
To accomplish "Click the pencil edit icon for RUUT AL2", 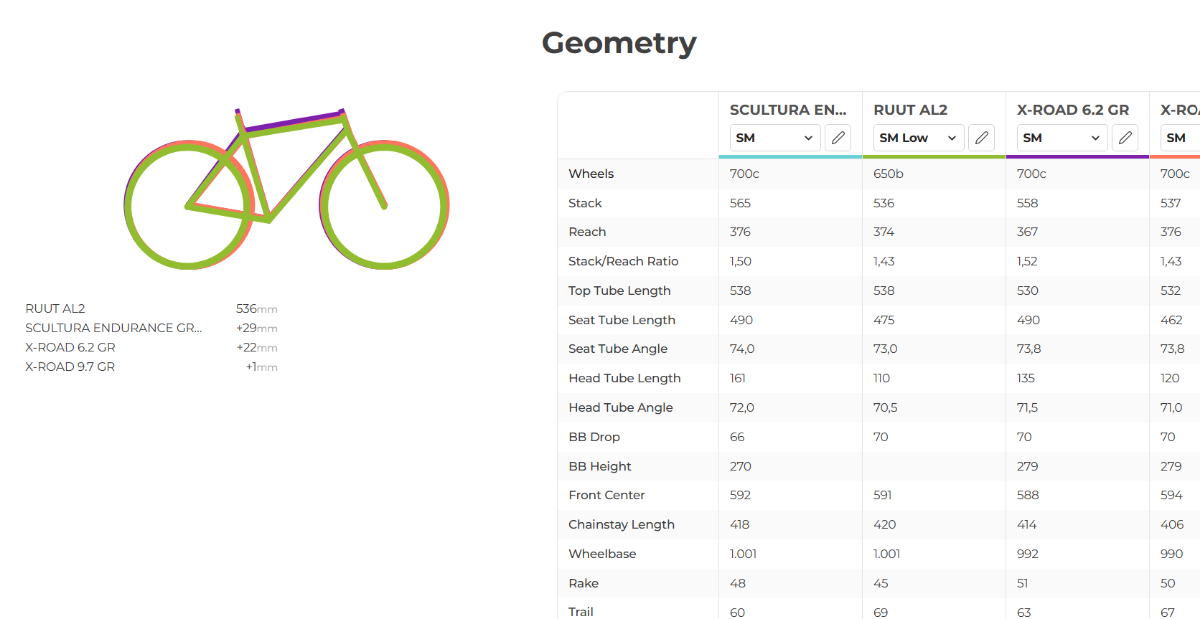I will tap(982, 138).
